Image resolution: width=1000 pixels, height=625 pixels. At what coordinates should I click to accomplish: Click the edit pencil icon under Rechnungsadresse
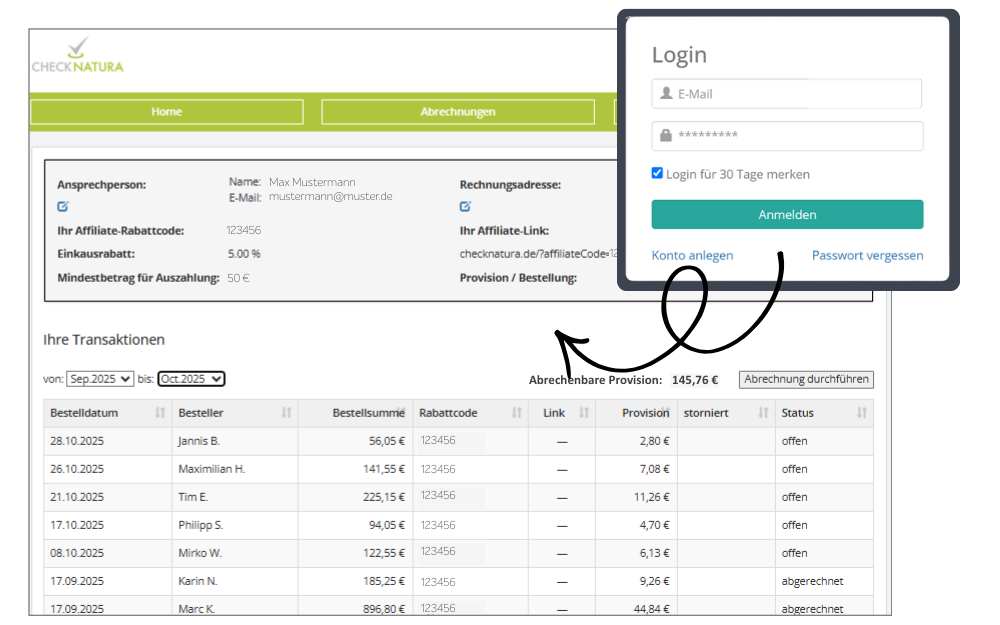[464, 206]
